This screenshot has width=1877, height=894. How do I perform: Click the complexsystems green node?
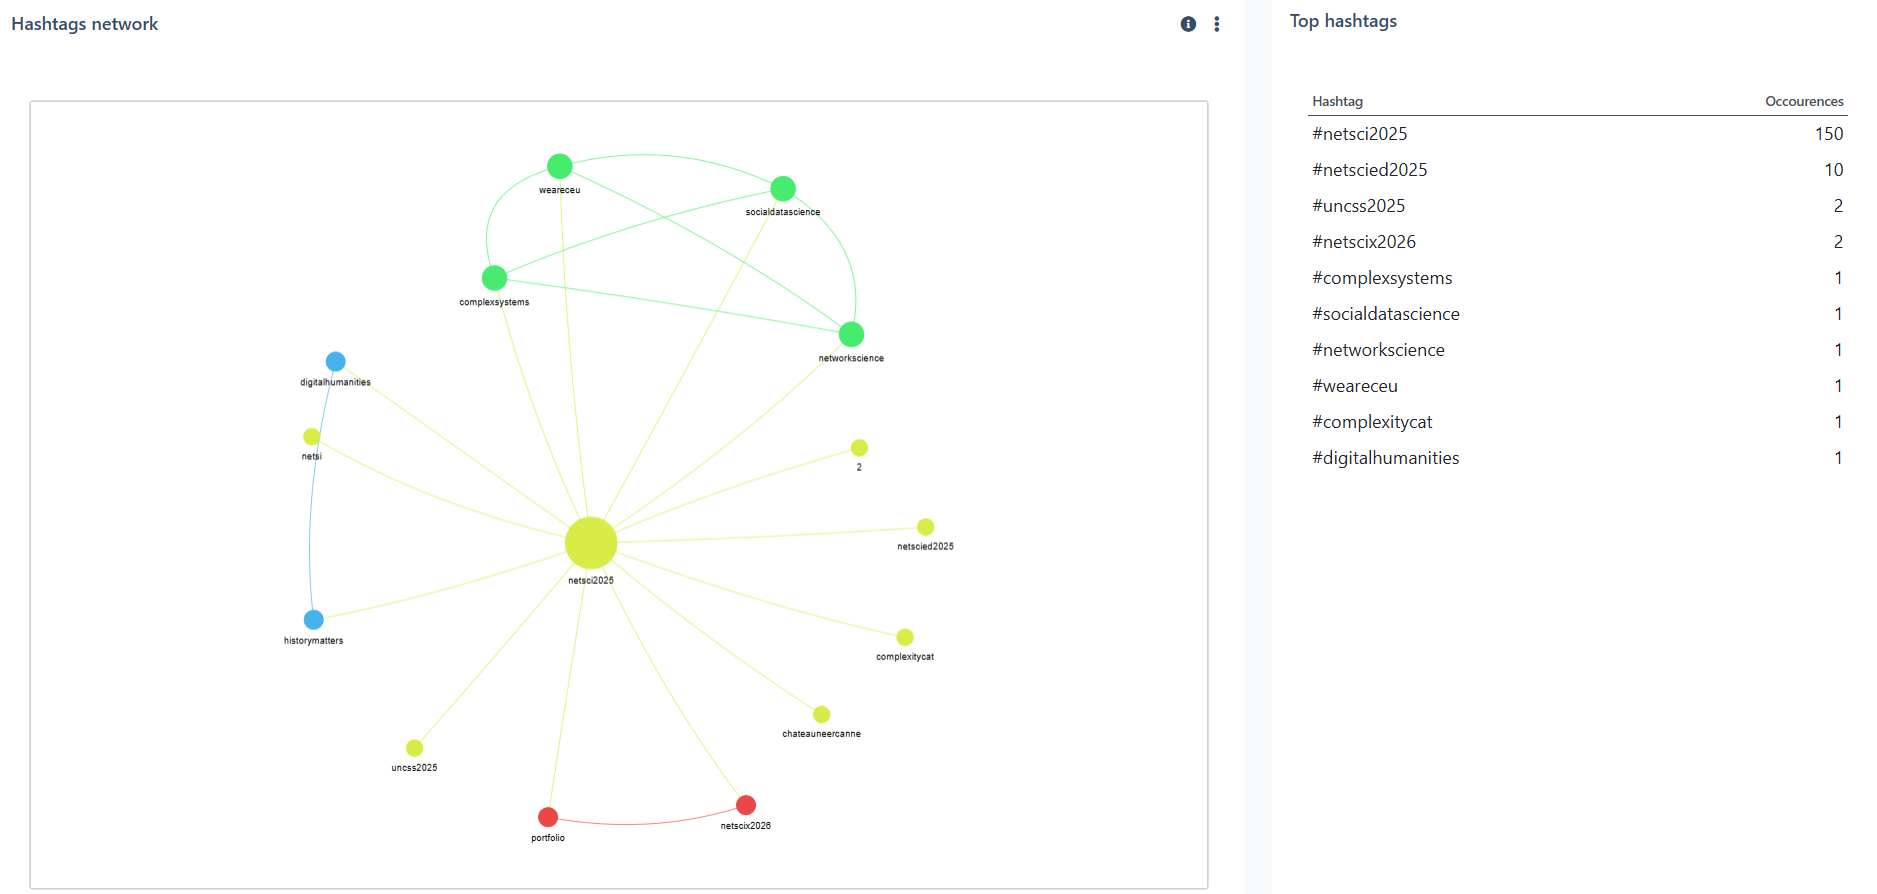494,278
